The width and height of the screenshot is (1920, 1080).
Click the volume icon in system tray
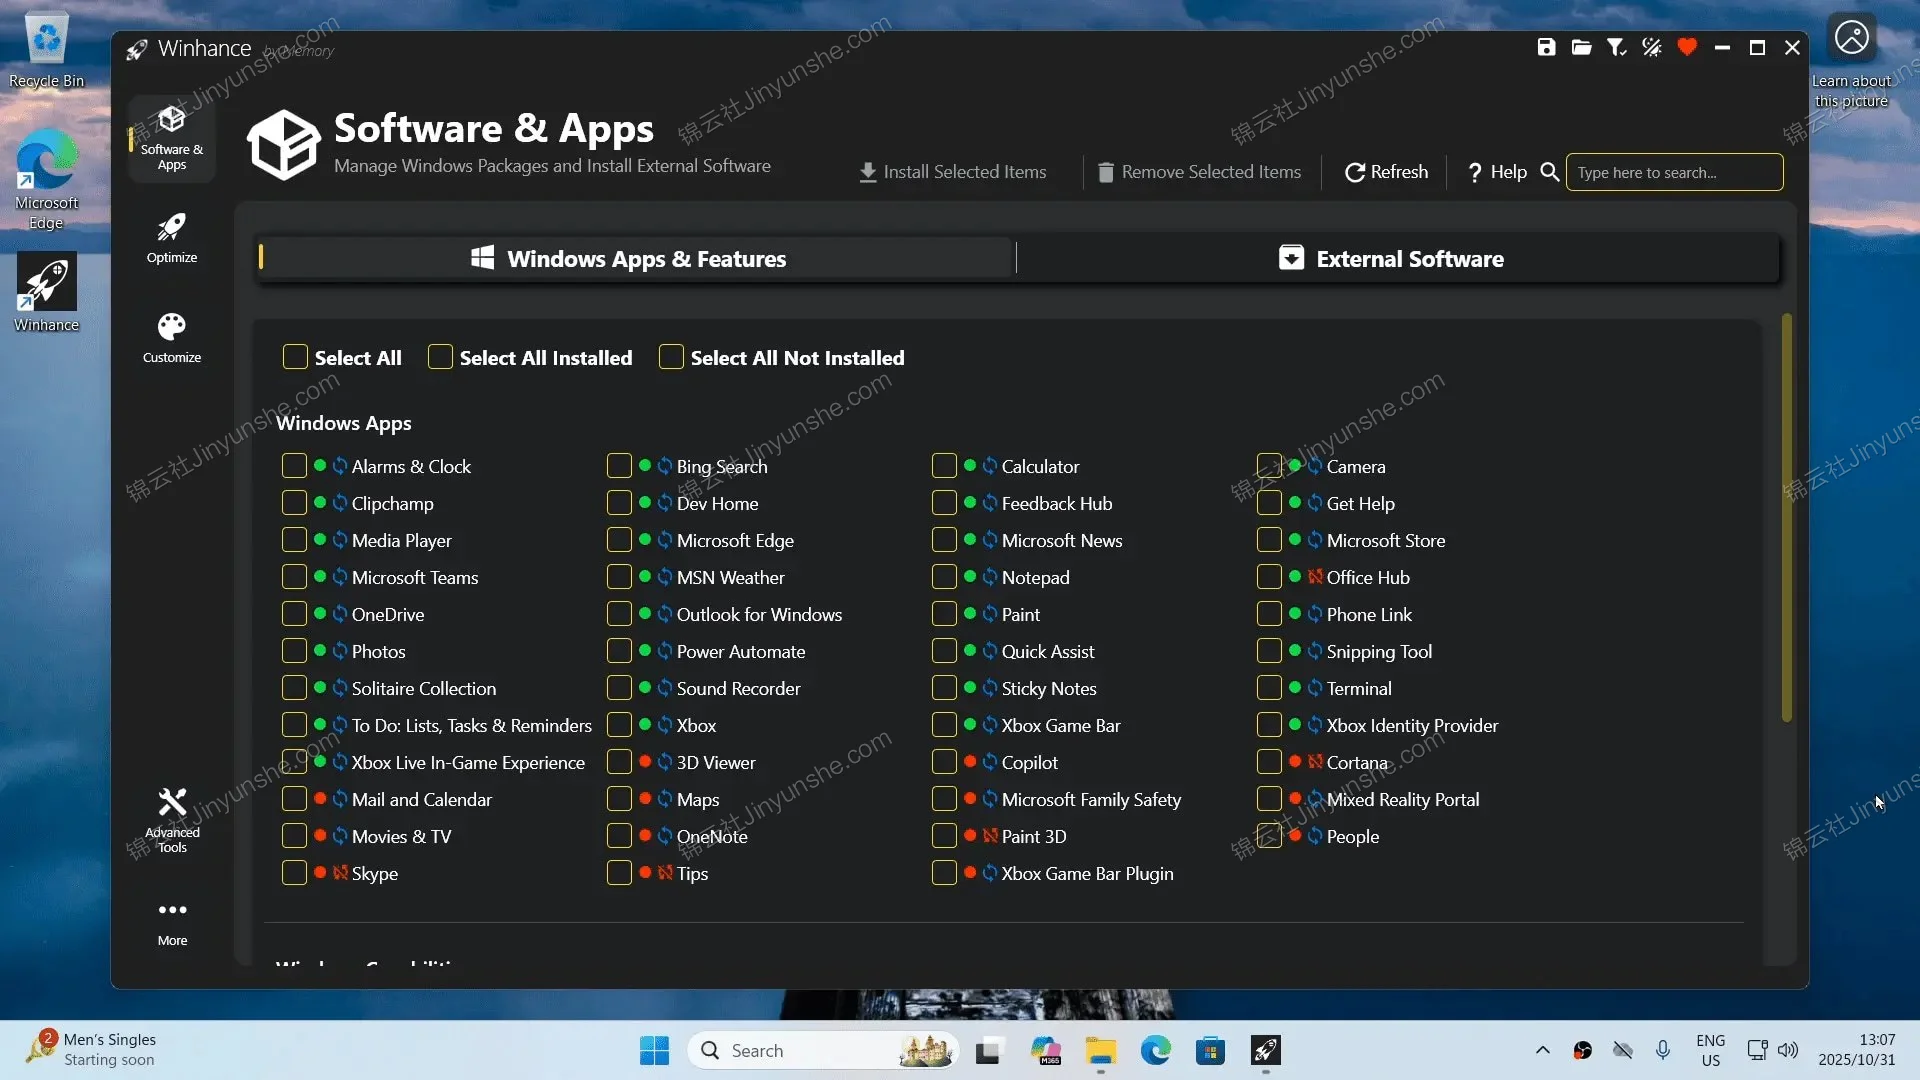click(1788, 1050)
